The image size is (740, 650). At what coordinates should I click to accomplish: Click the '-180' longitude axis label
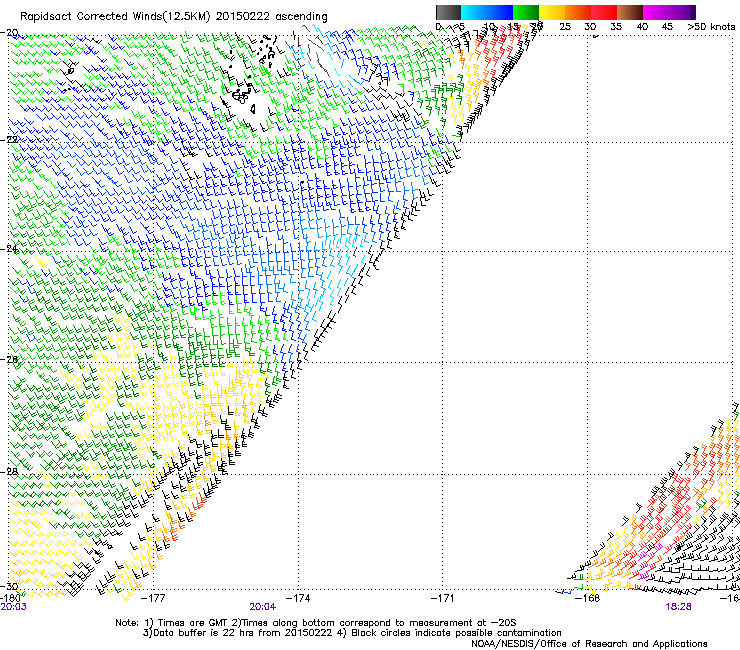pos(10,599)
